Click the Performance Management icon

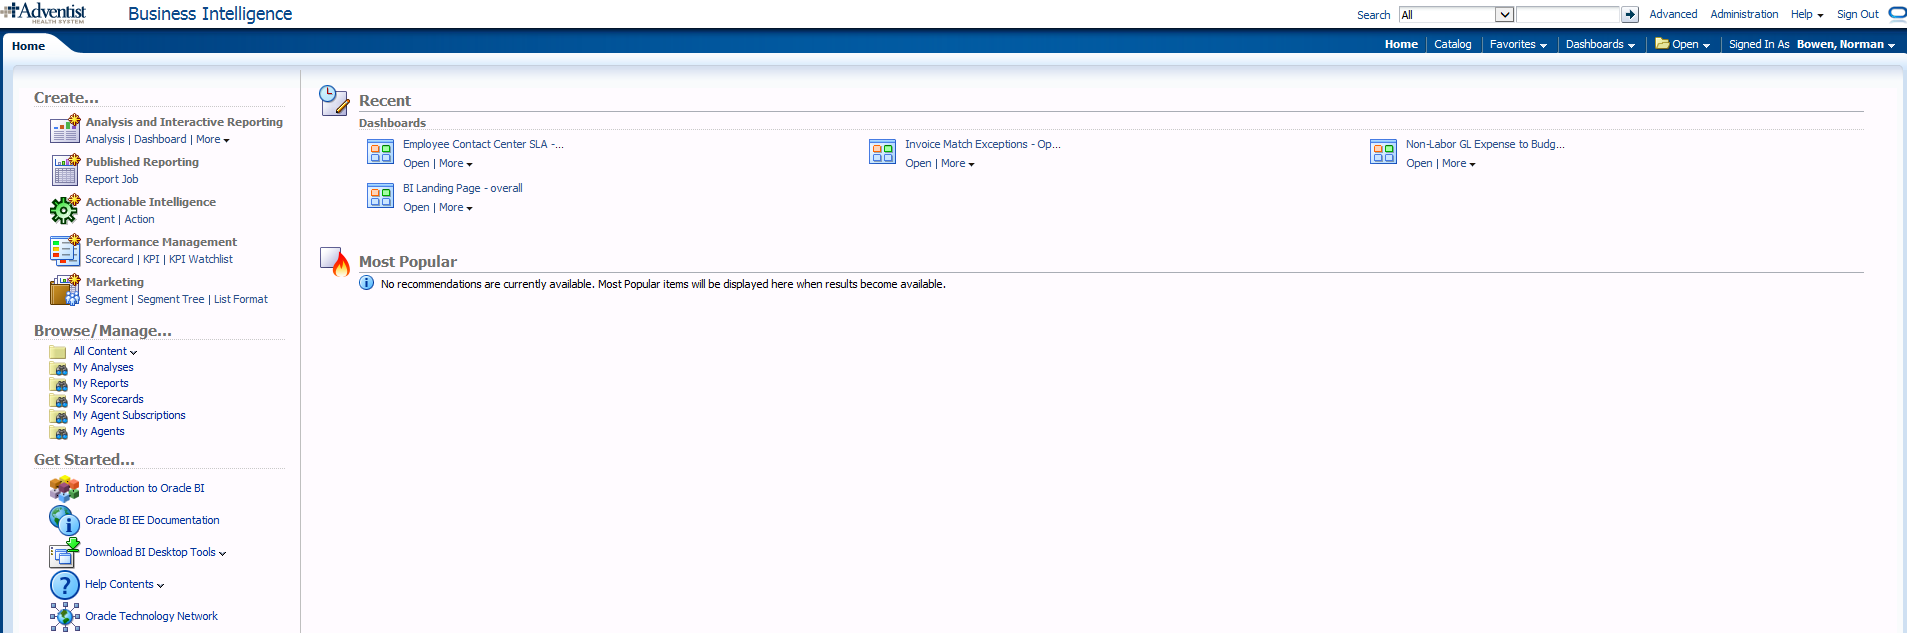[65, 250]
